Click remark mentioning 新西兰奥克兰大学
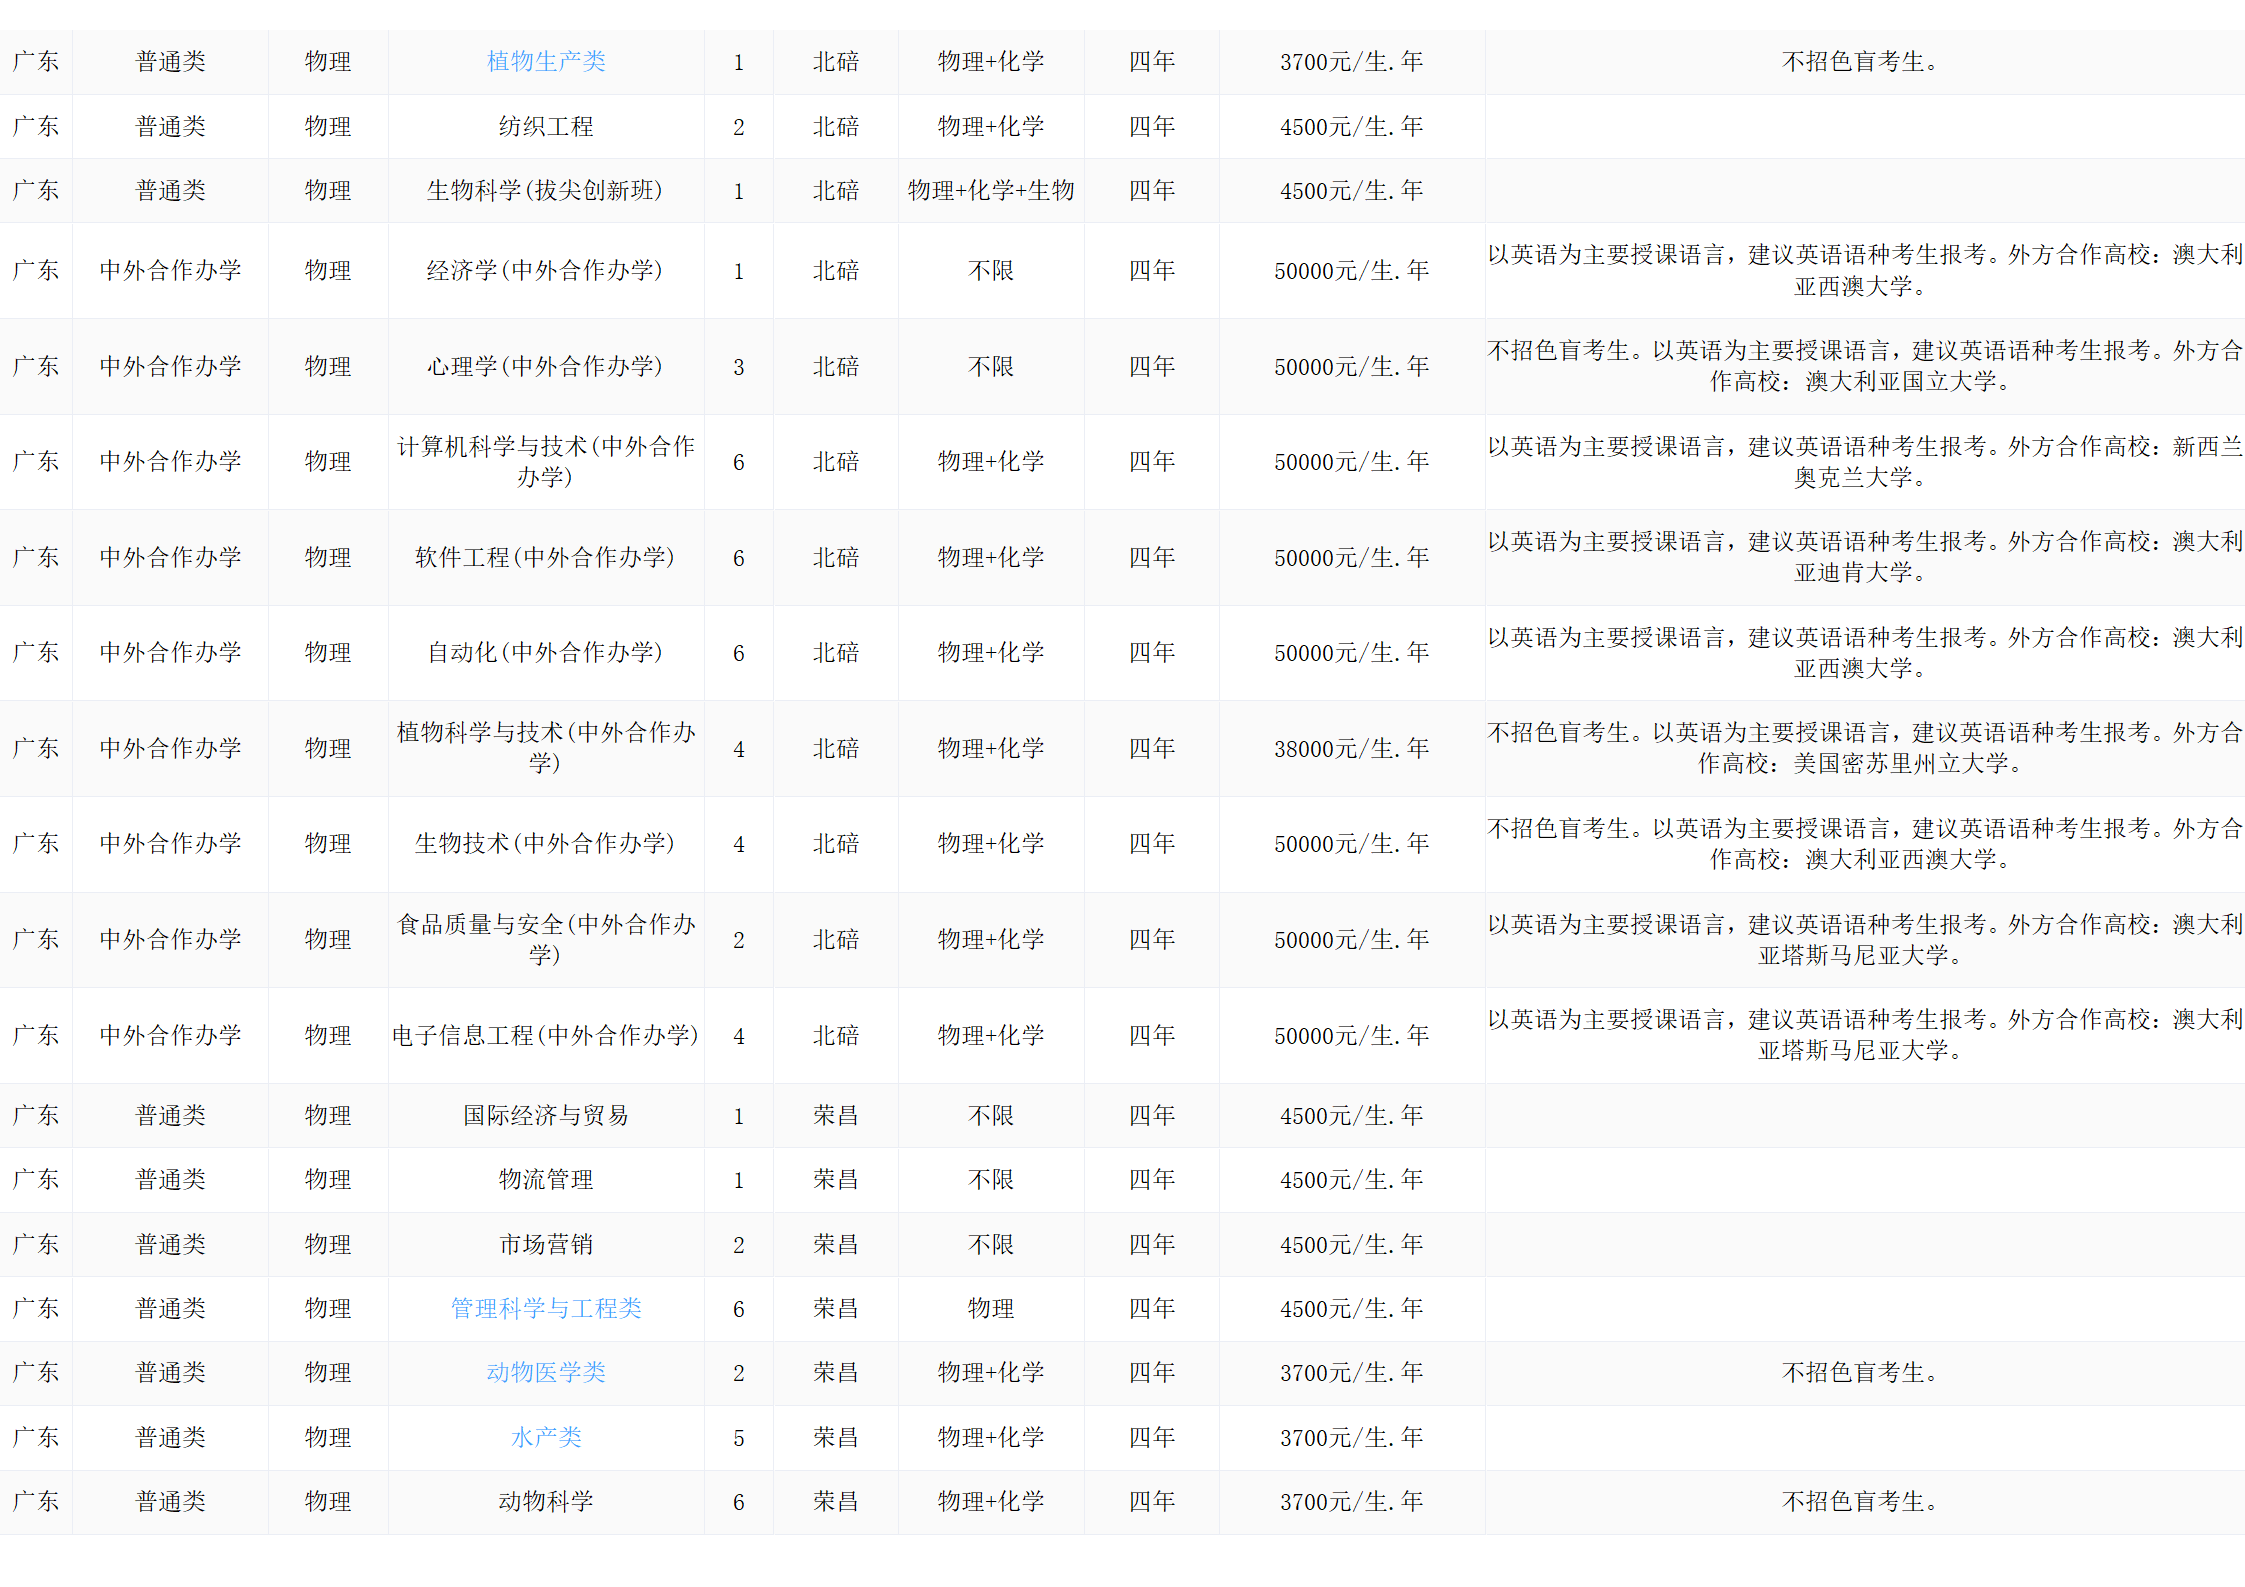This screenshot has width=2245, height=1587. pyautogui.click(x=1864, y=462)
